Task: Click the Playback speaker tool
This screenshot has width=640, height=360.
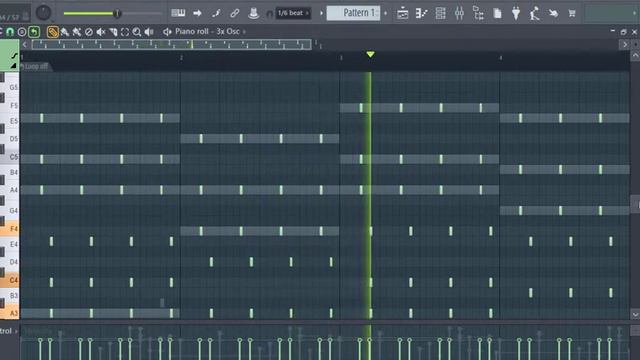Action: (149, 32)
